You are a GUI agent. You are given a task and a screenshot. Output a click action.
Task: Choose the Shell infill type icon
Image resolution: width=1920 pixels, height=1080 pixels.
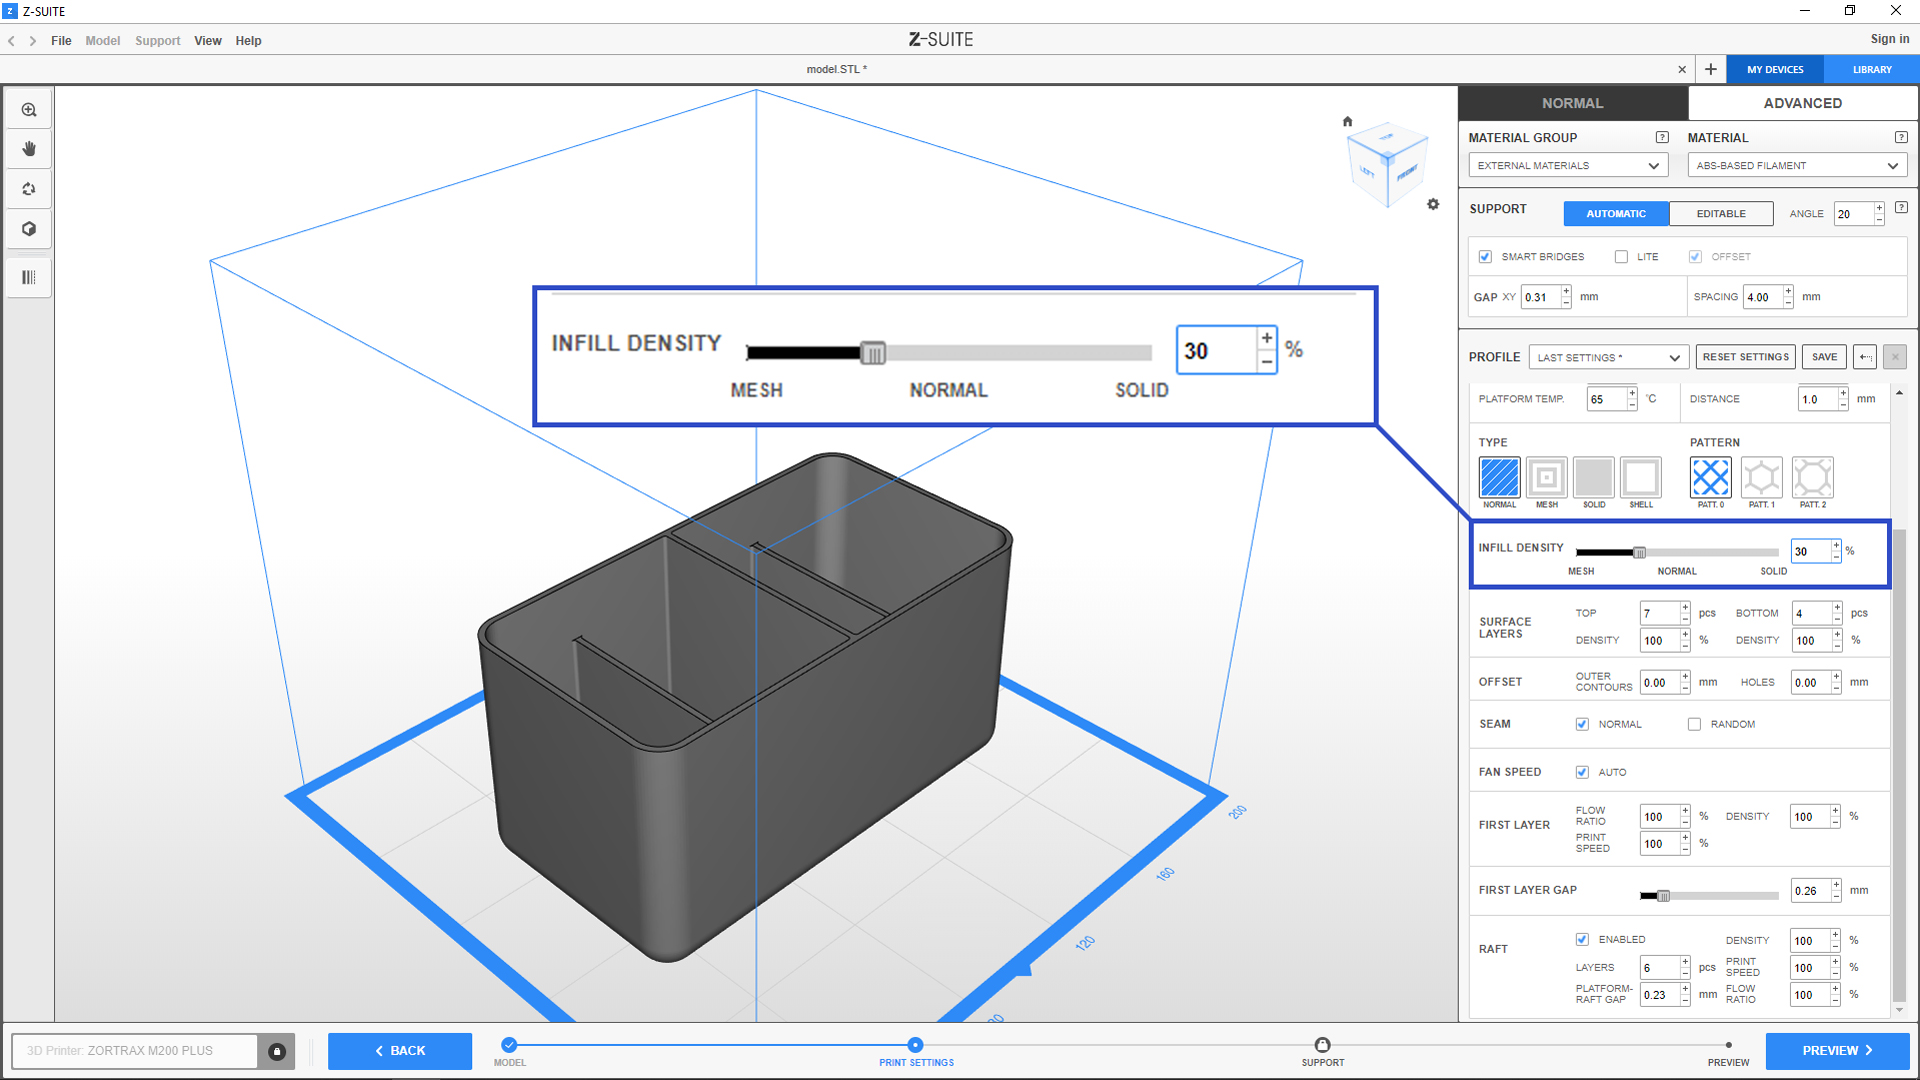coord(1640,478)
